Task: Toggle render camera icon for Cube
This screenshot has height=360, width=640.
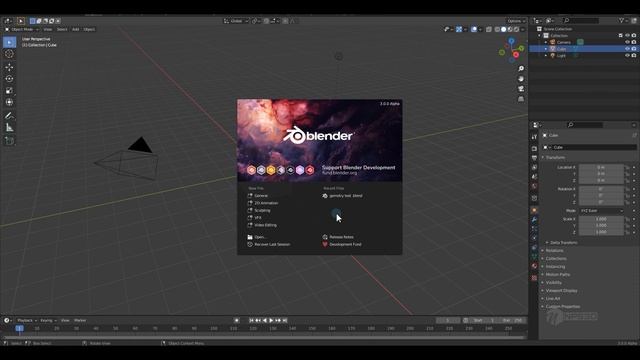Action: click(634, 49)
